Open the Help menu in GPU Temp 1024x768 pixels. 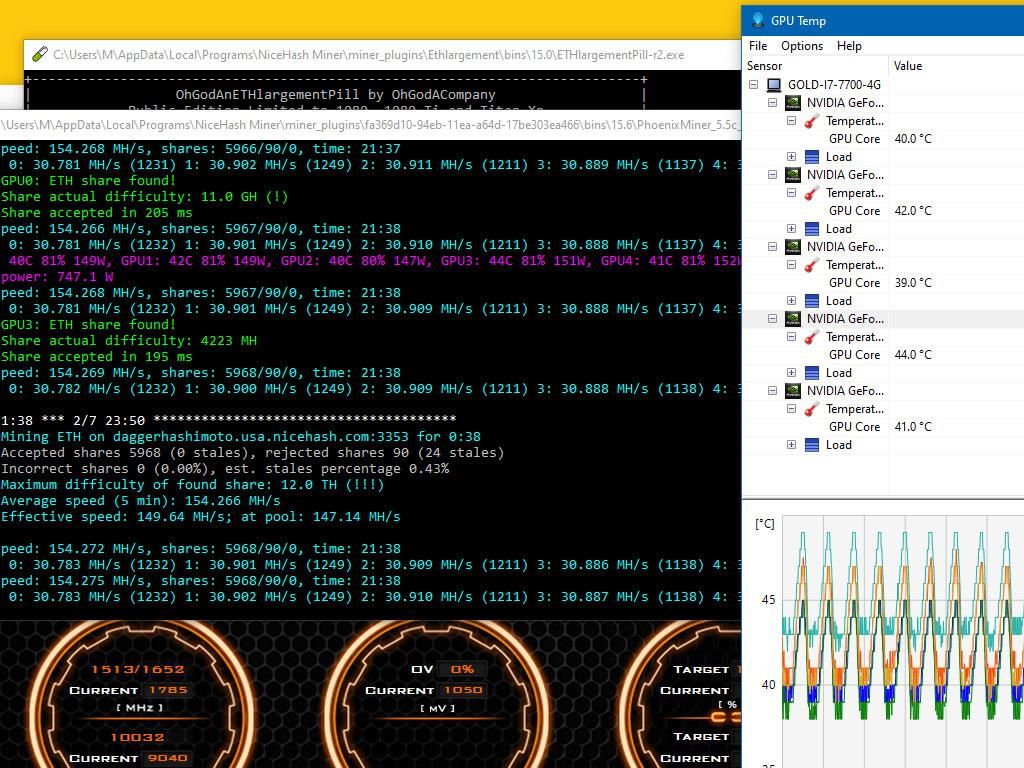tap(849, 46)
